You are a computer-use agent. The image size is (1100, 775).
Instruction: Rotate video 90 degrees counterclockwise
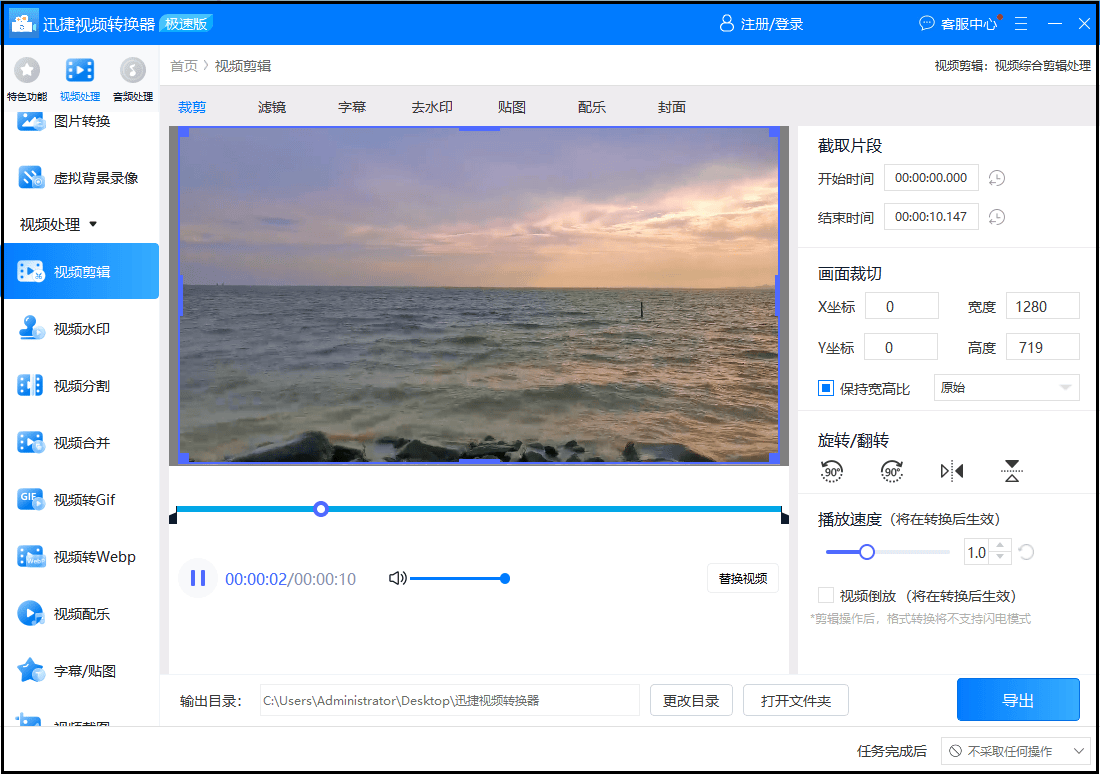tap(832, 471)
